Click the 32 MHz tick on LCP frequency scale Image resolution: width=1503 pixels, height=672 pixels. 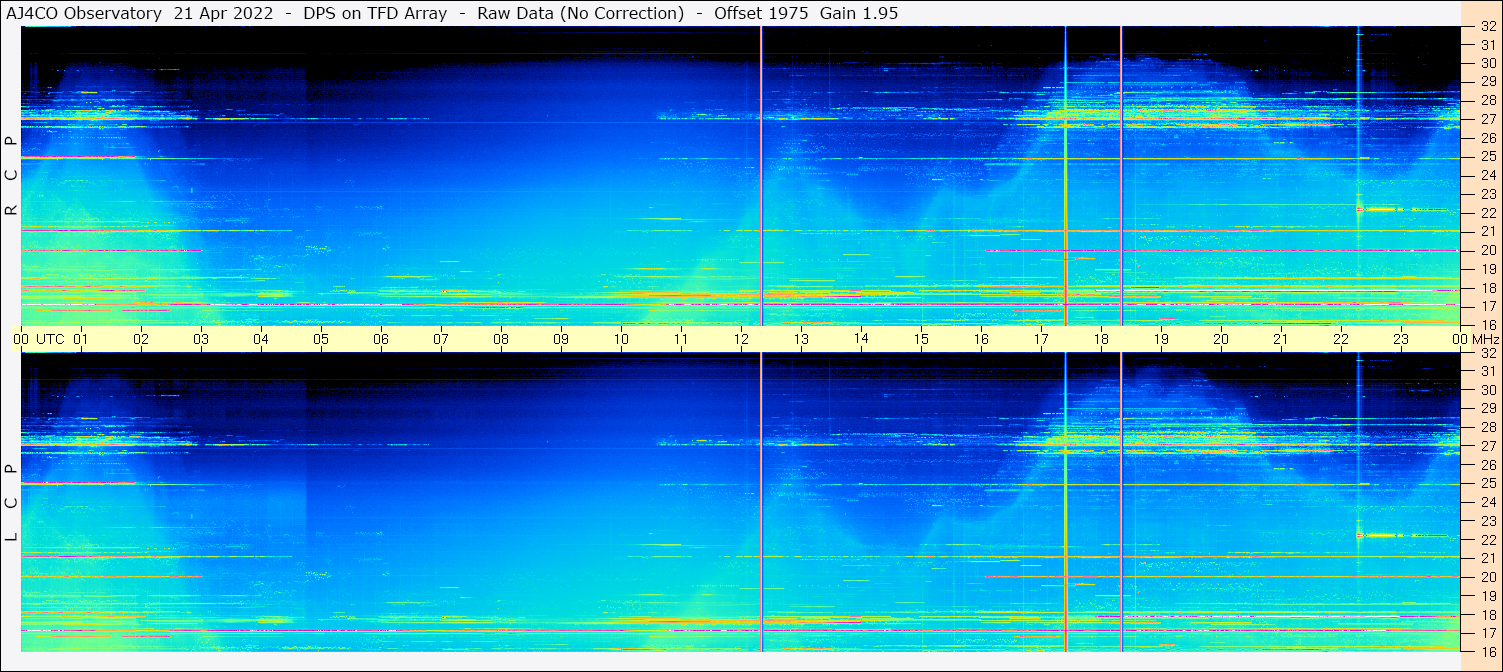click(1488, 353)
